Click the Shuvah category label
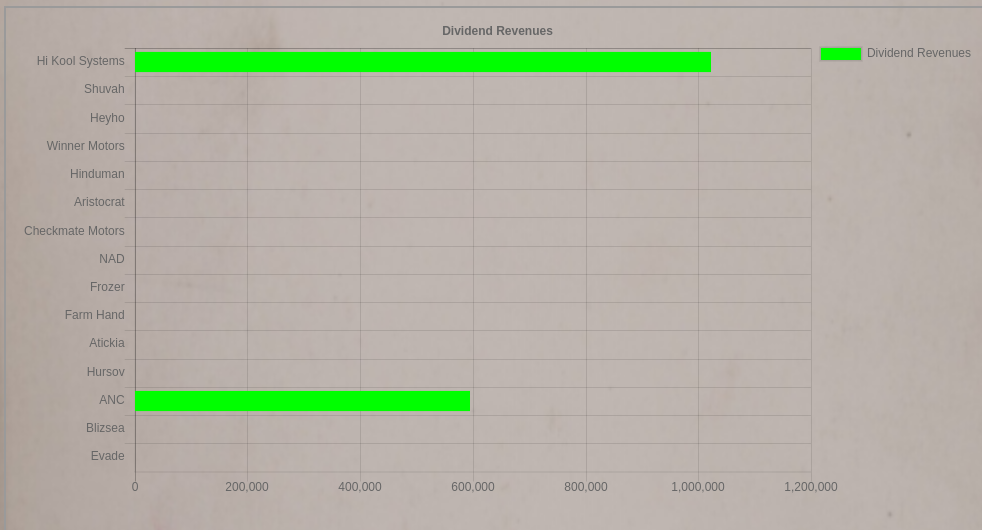This screenshot has height=530, width=982. (104, 89)
